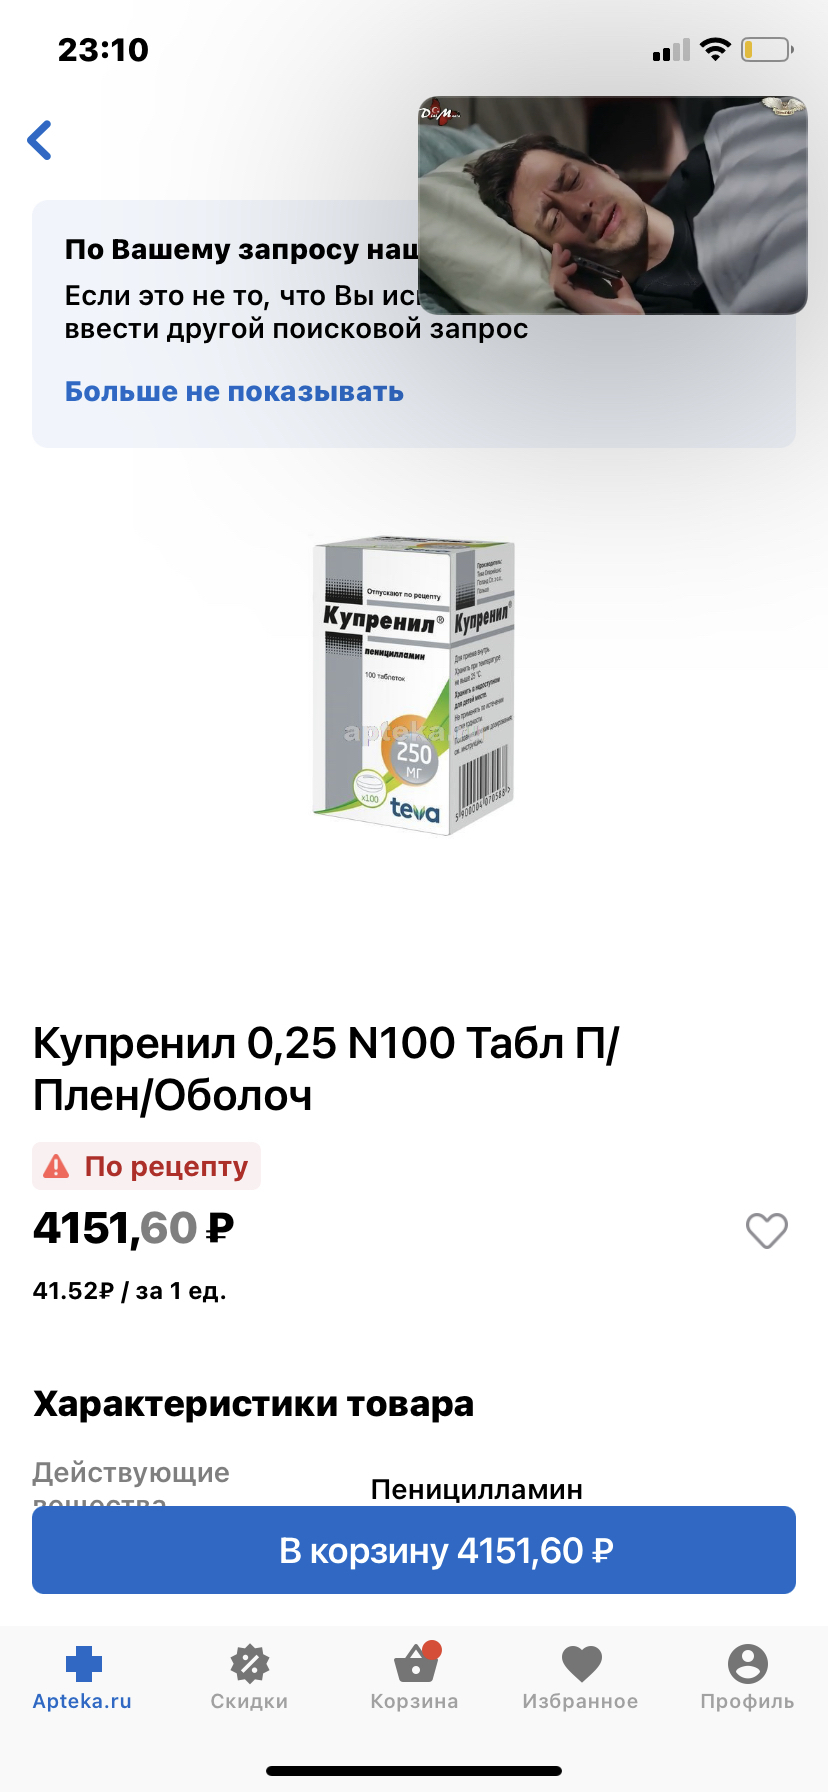Tap the blue cross Apteka.ru icon
The image size is (828, 1792).
(84, 1664)
